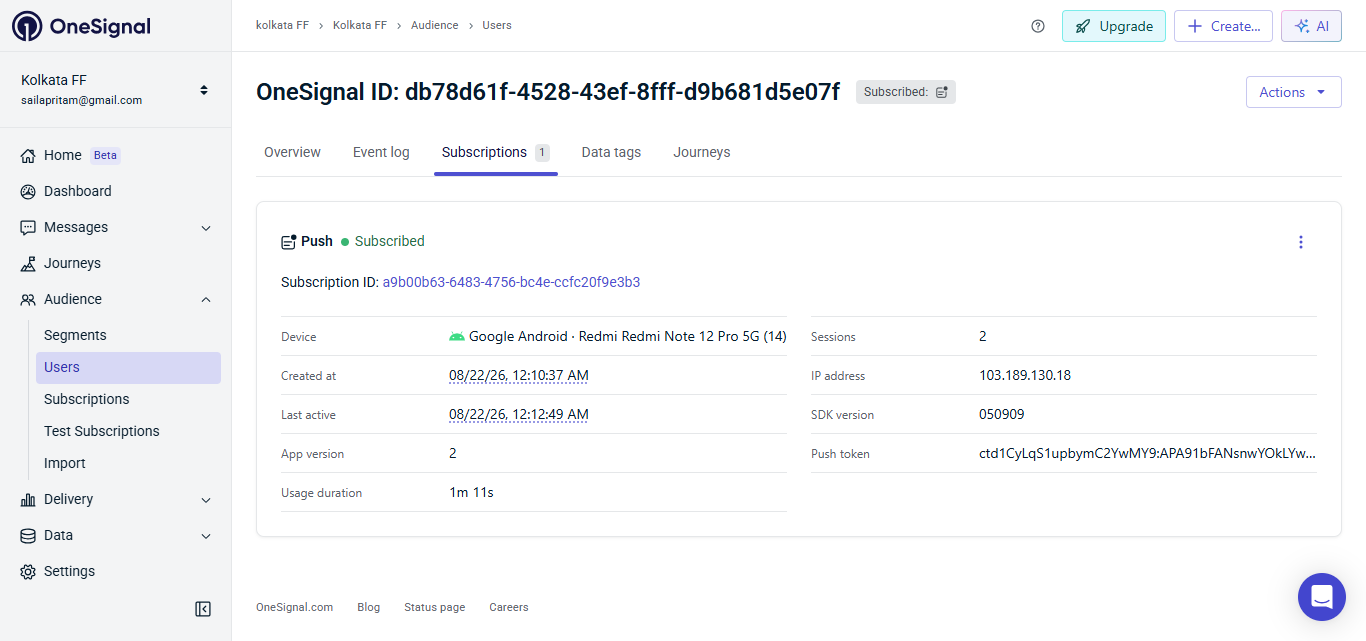The width and height of the screenshot is (1366, 641).
Task: Open Journeys in sidebar
Action: point(72,263)
